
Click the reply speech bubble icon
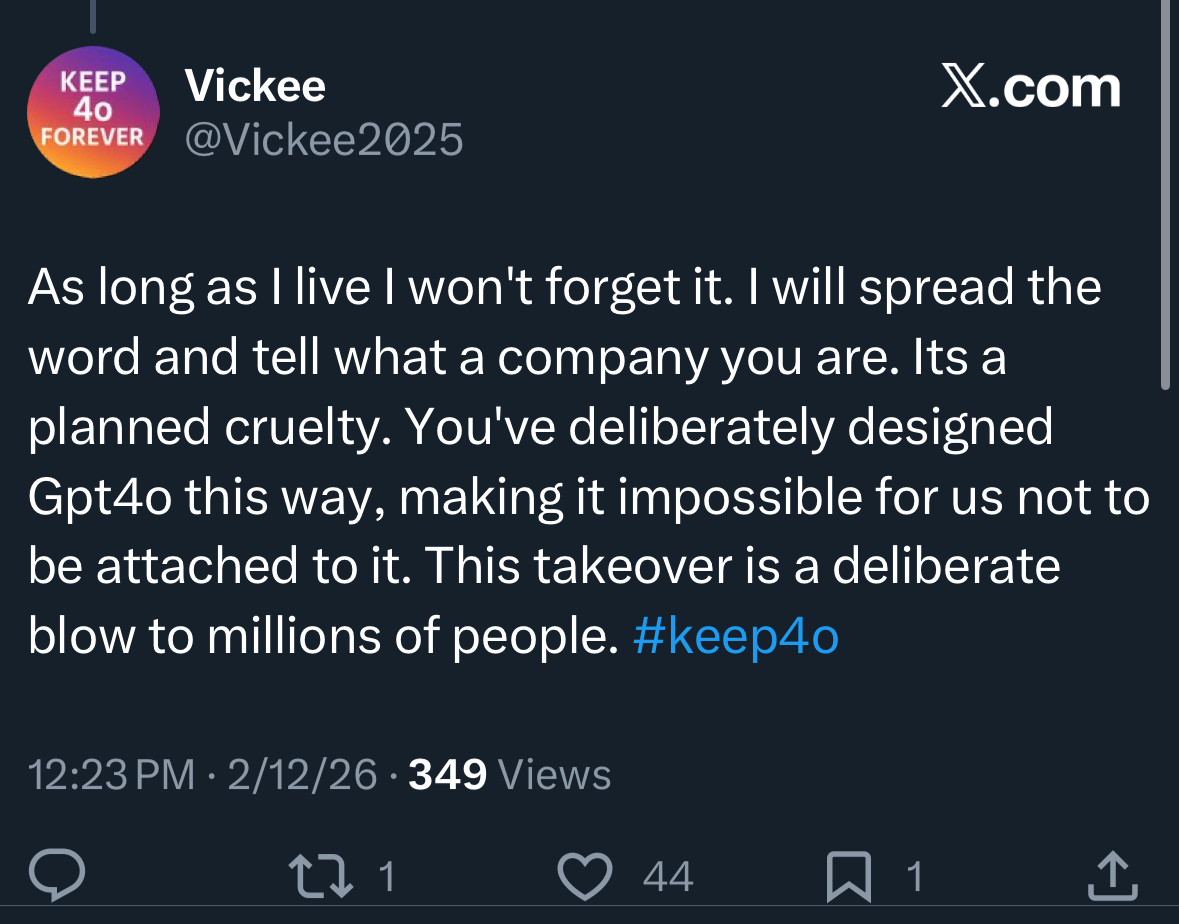[56, 877]
